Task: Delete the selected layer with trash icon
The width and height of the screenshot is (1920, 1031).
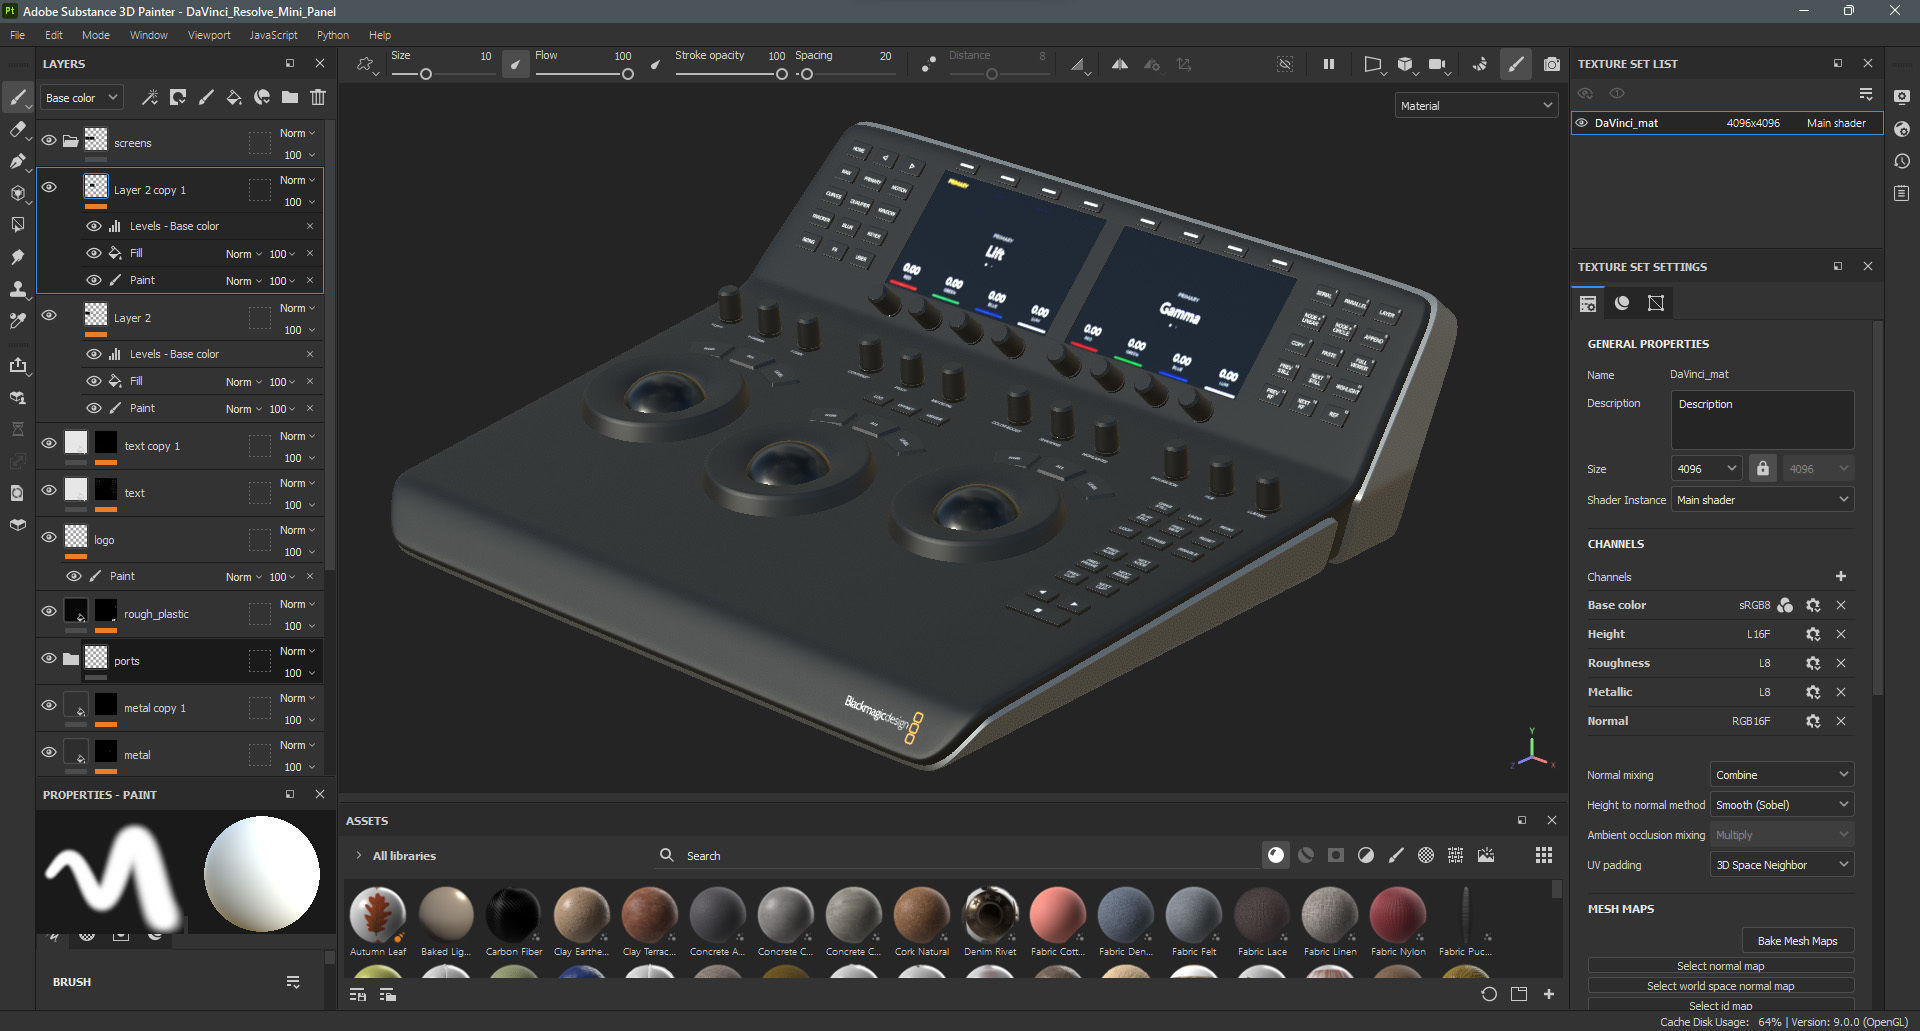Action: click(318, 97)
